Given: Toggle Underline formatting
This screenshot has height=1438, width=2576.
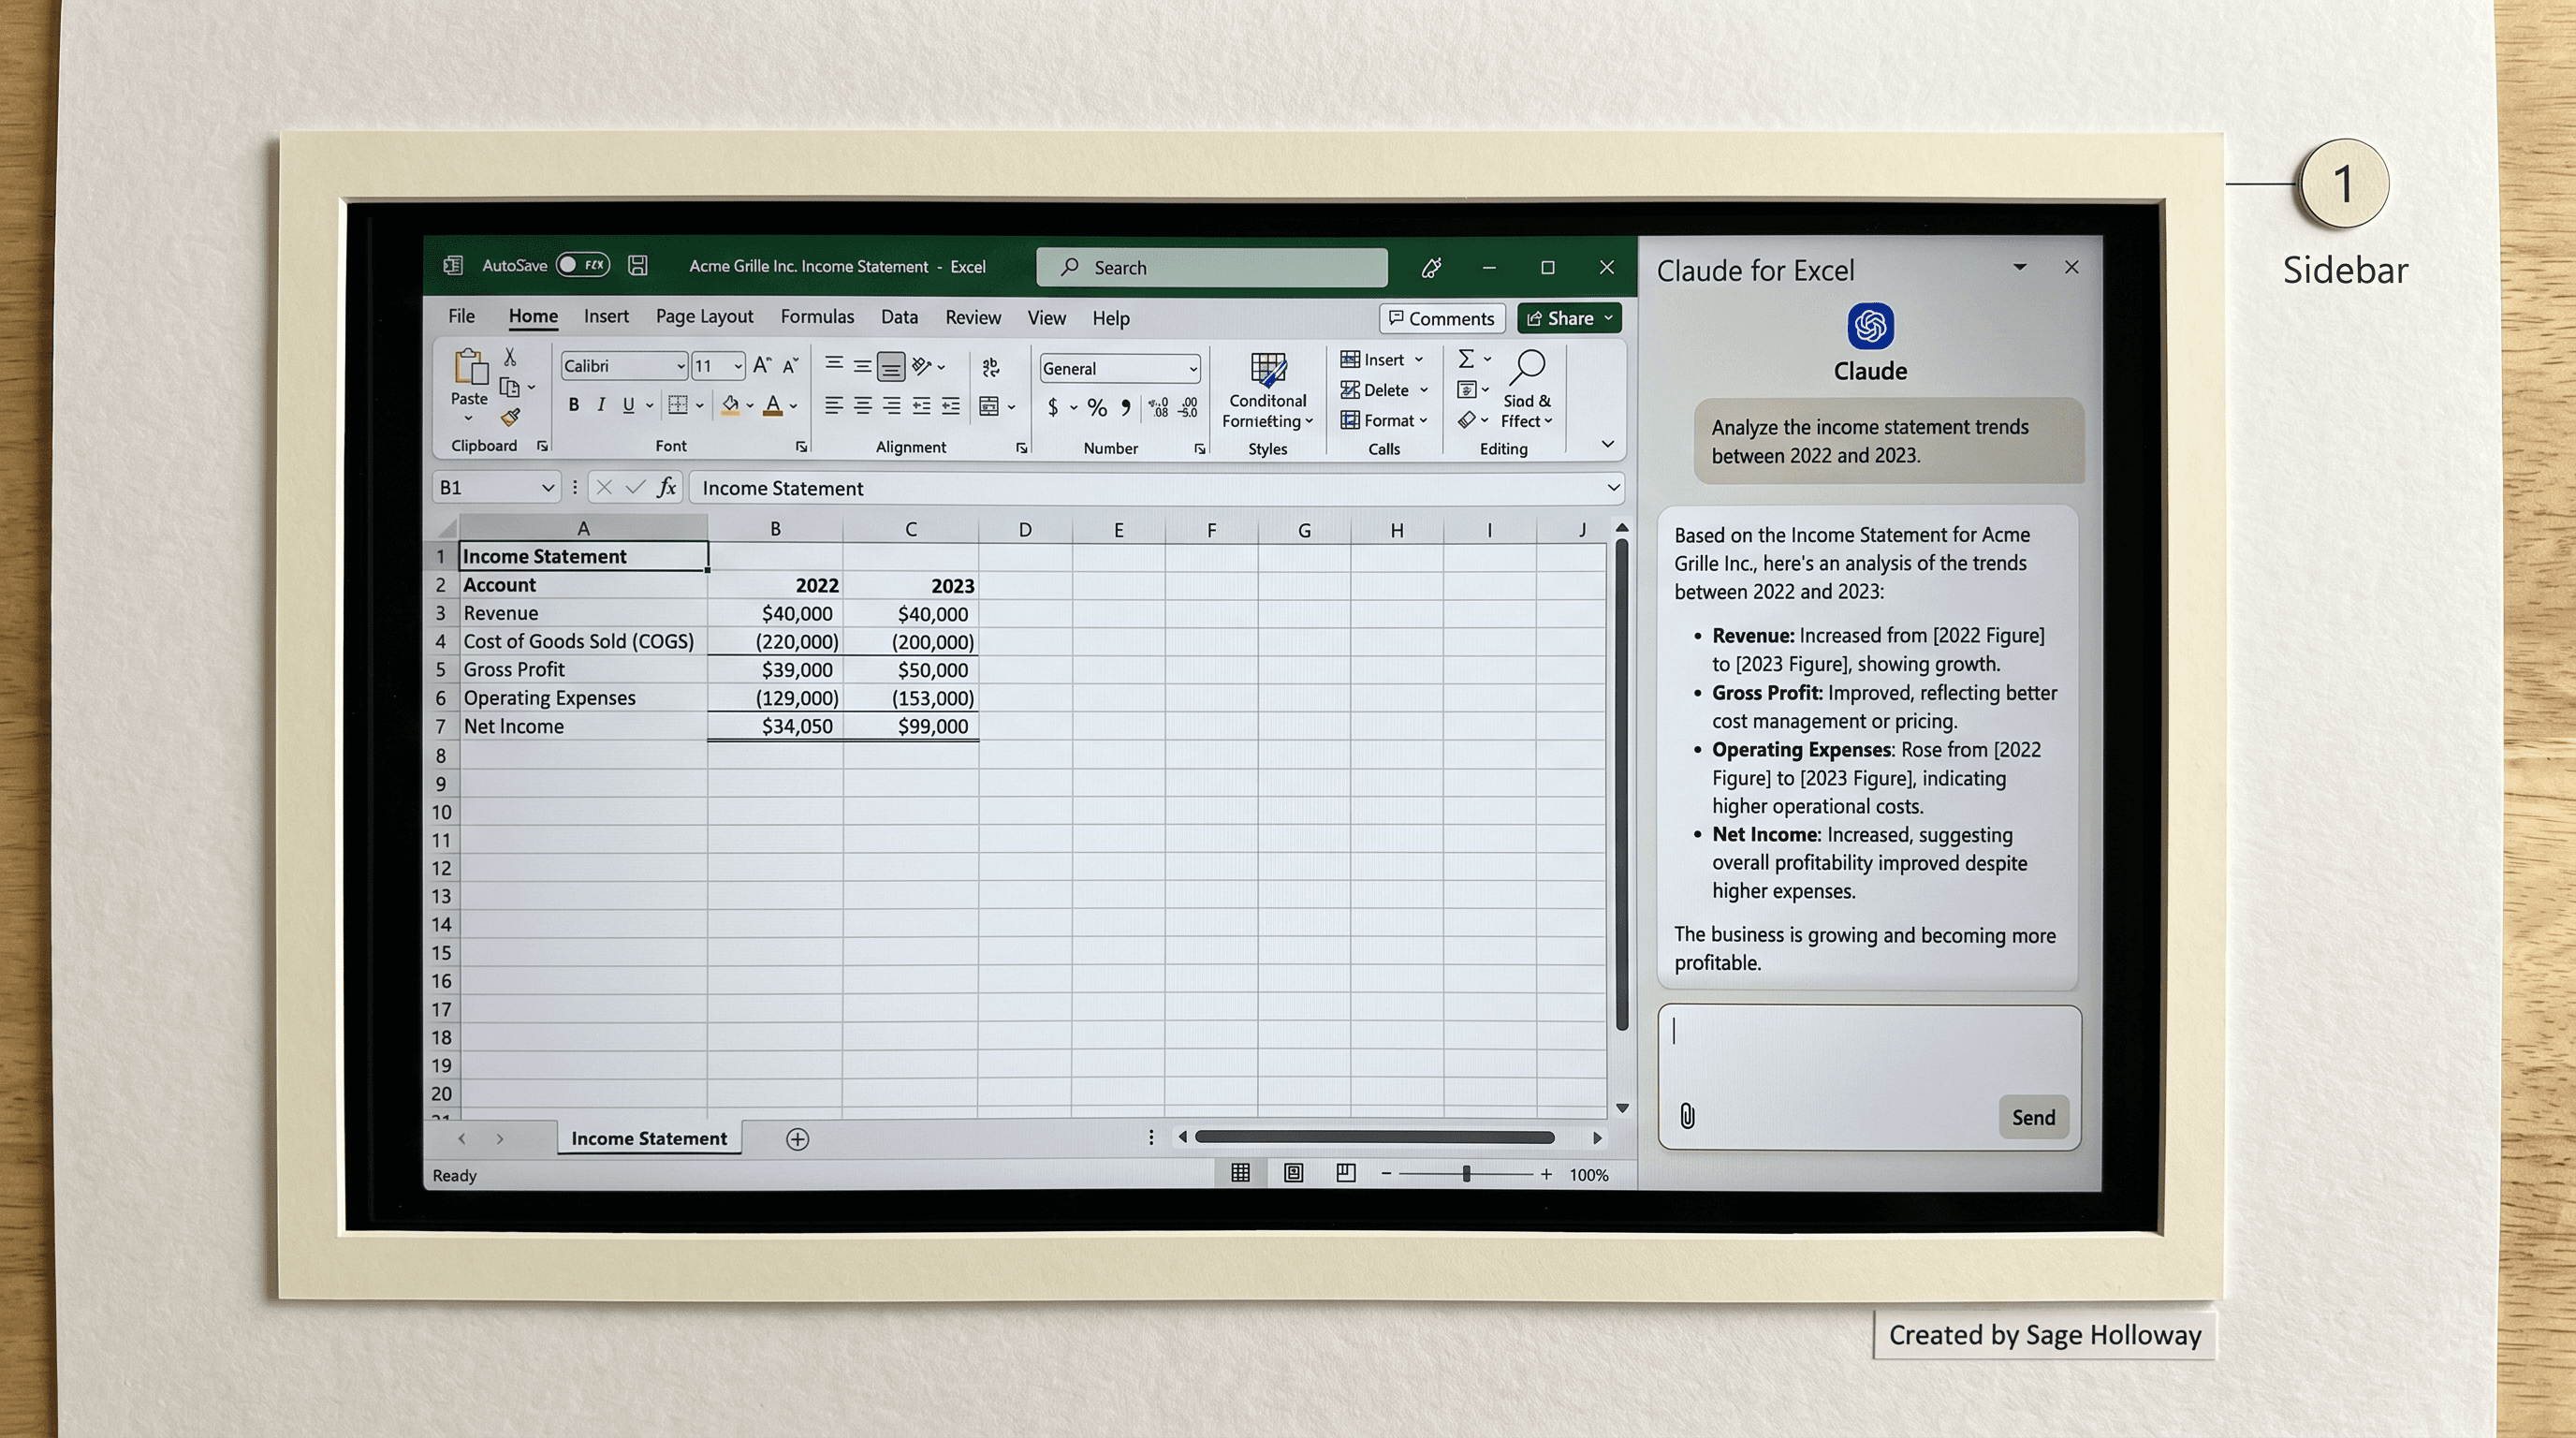Looking at the screenshot, I should click(628, 405).
